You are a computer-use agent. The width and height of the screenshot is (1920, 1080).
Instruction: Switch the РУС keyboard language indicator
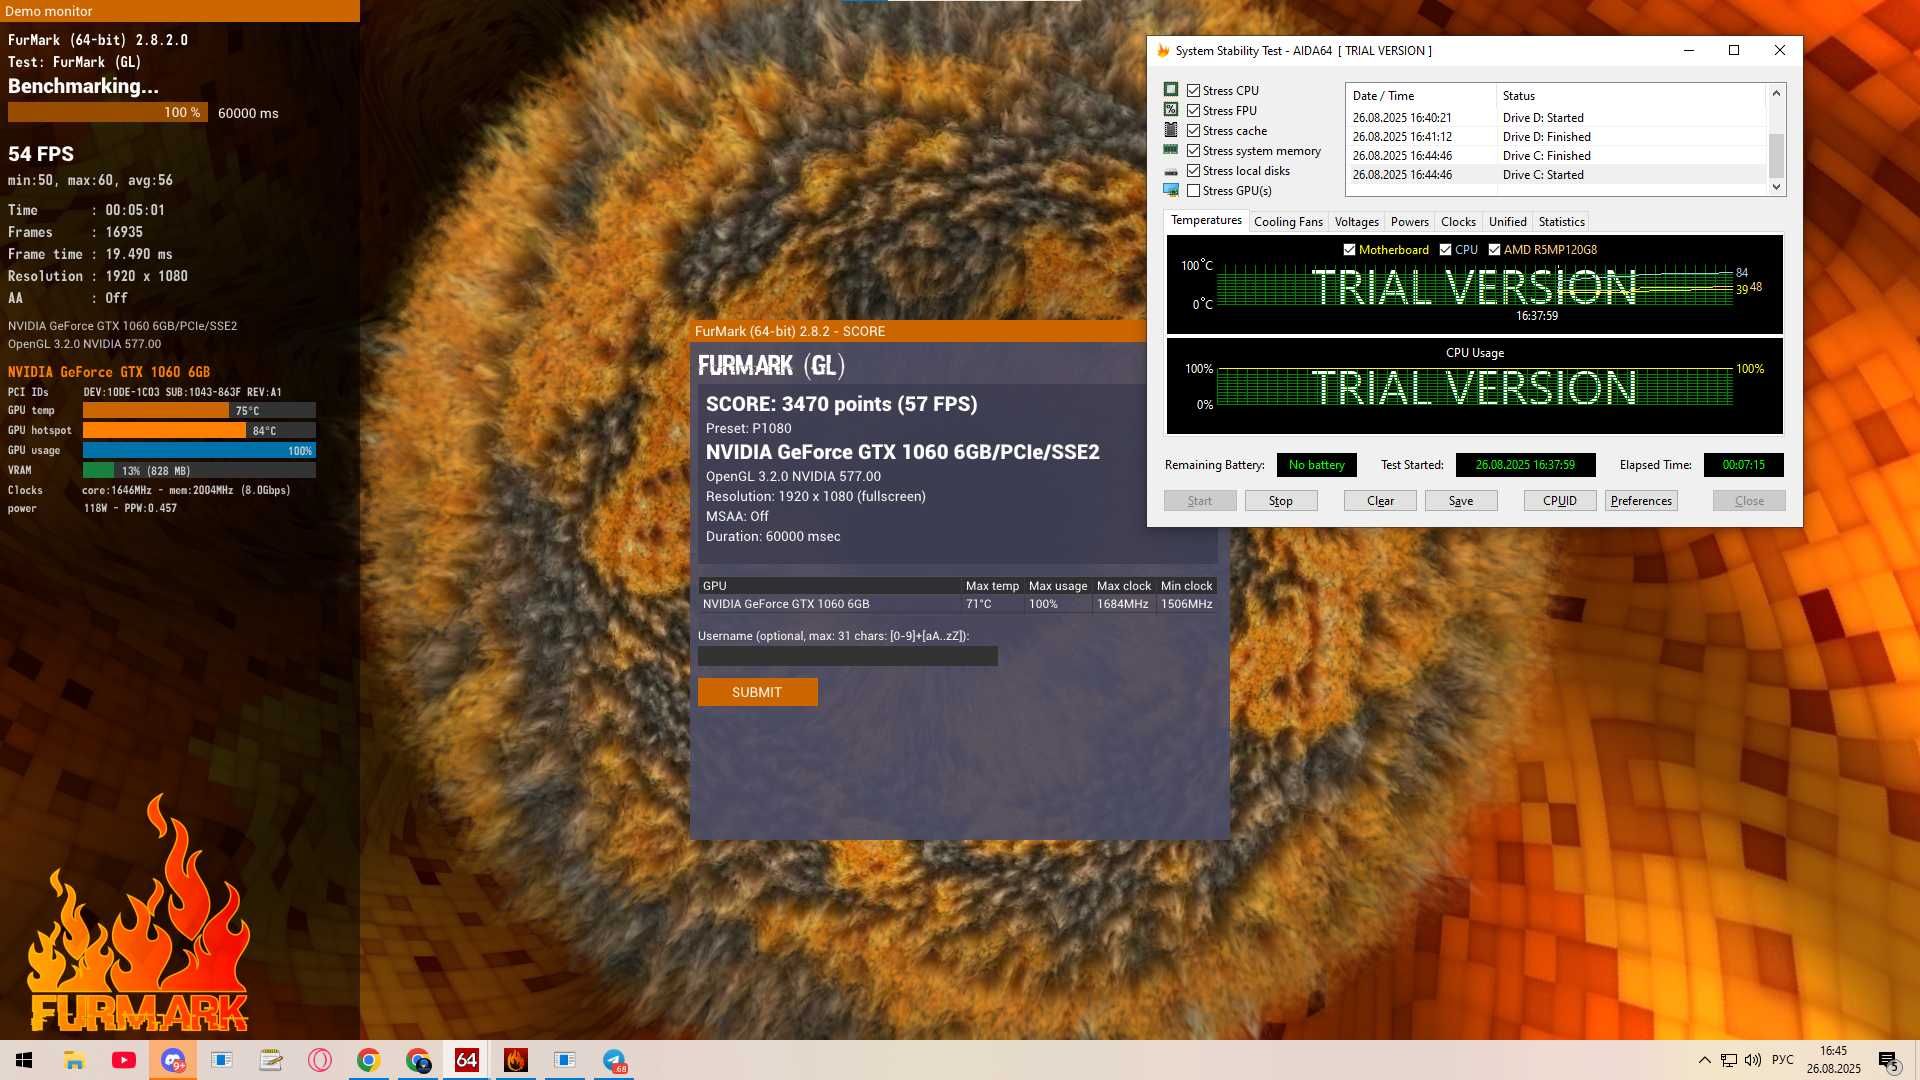pyautogui.click(x=1783, y=1060)
